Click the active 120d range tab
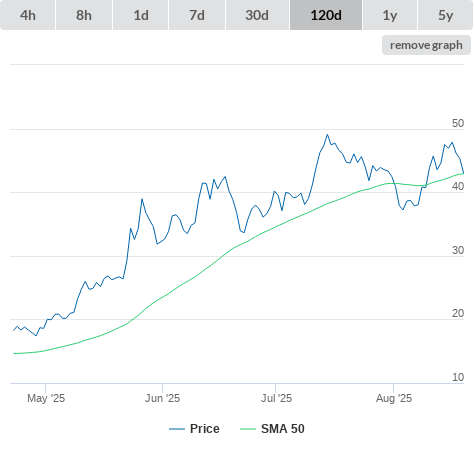This screenshot has width=474, height=455. click(x=326, y=15)
